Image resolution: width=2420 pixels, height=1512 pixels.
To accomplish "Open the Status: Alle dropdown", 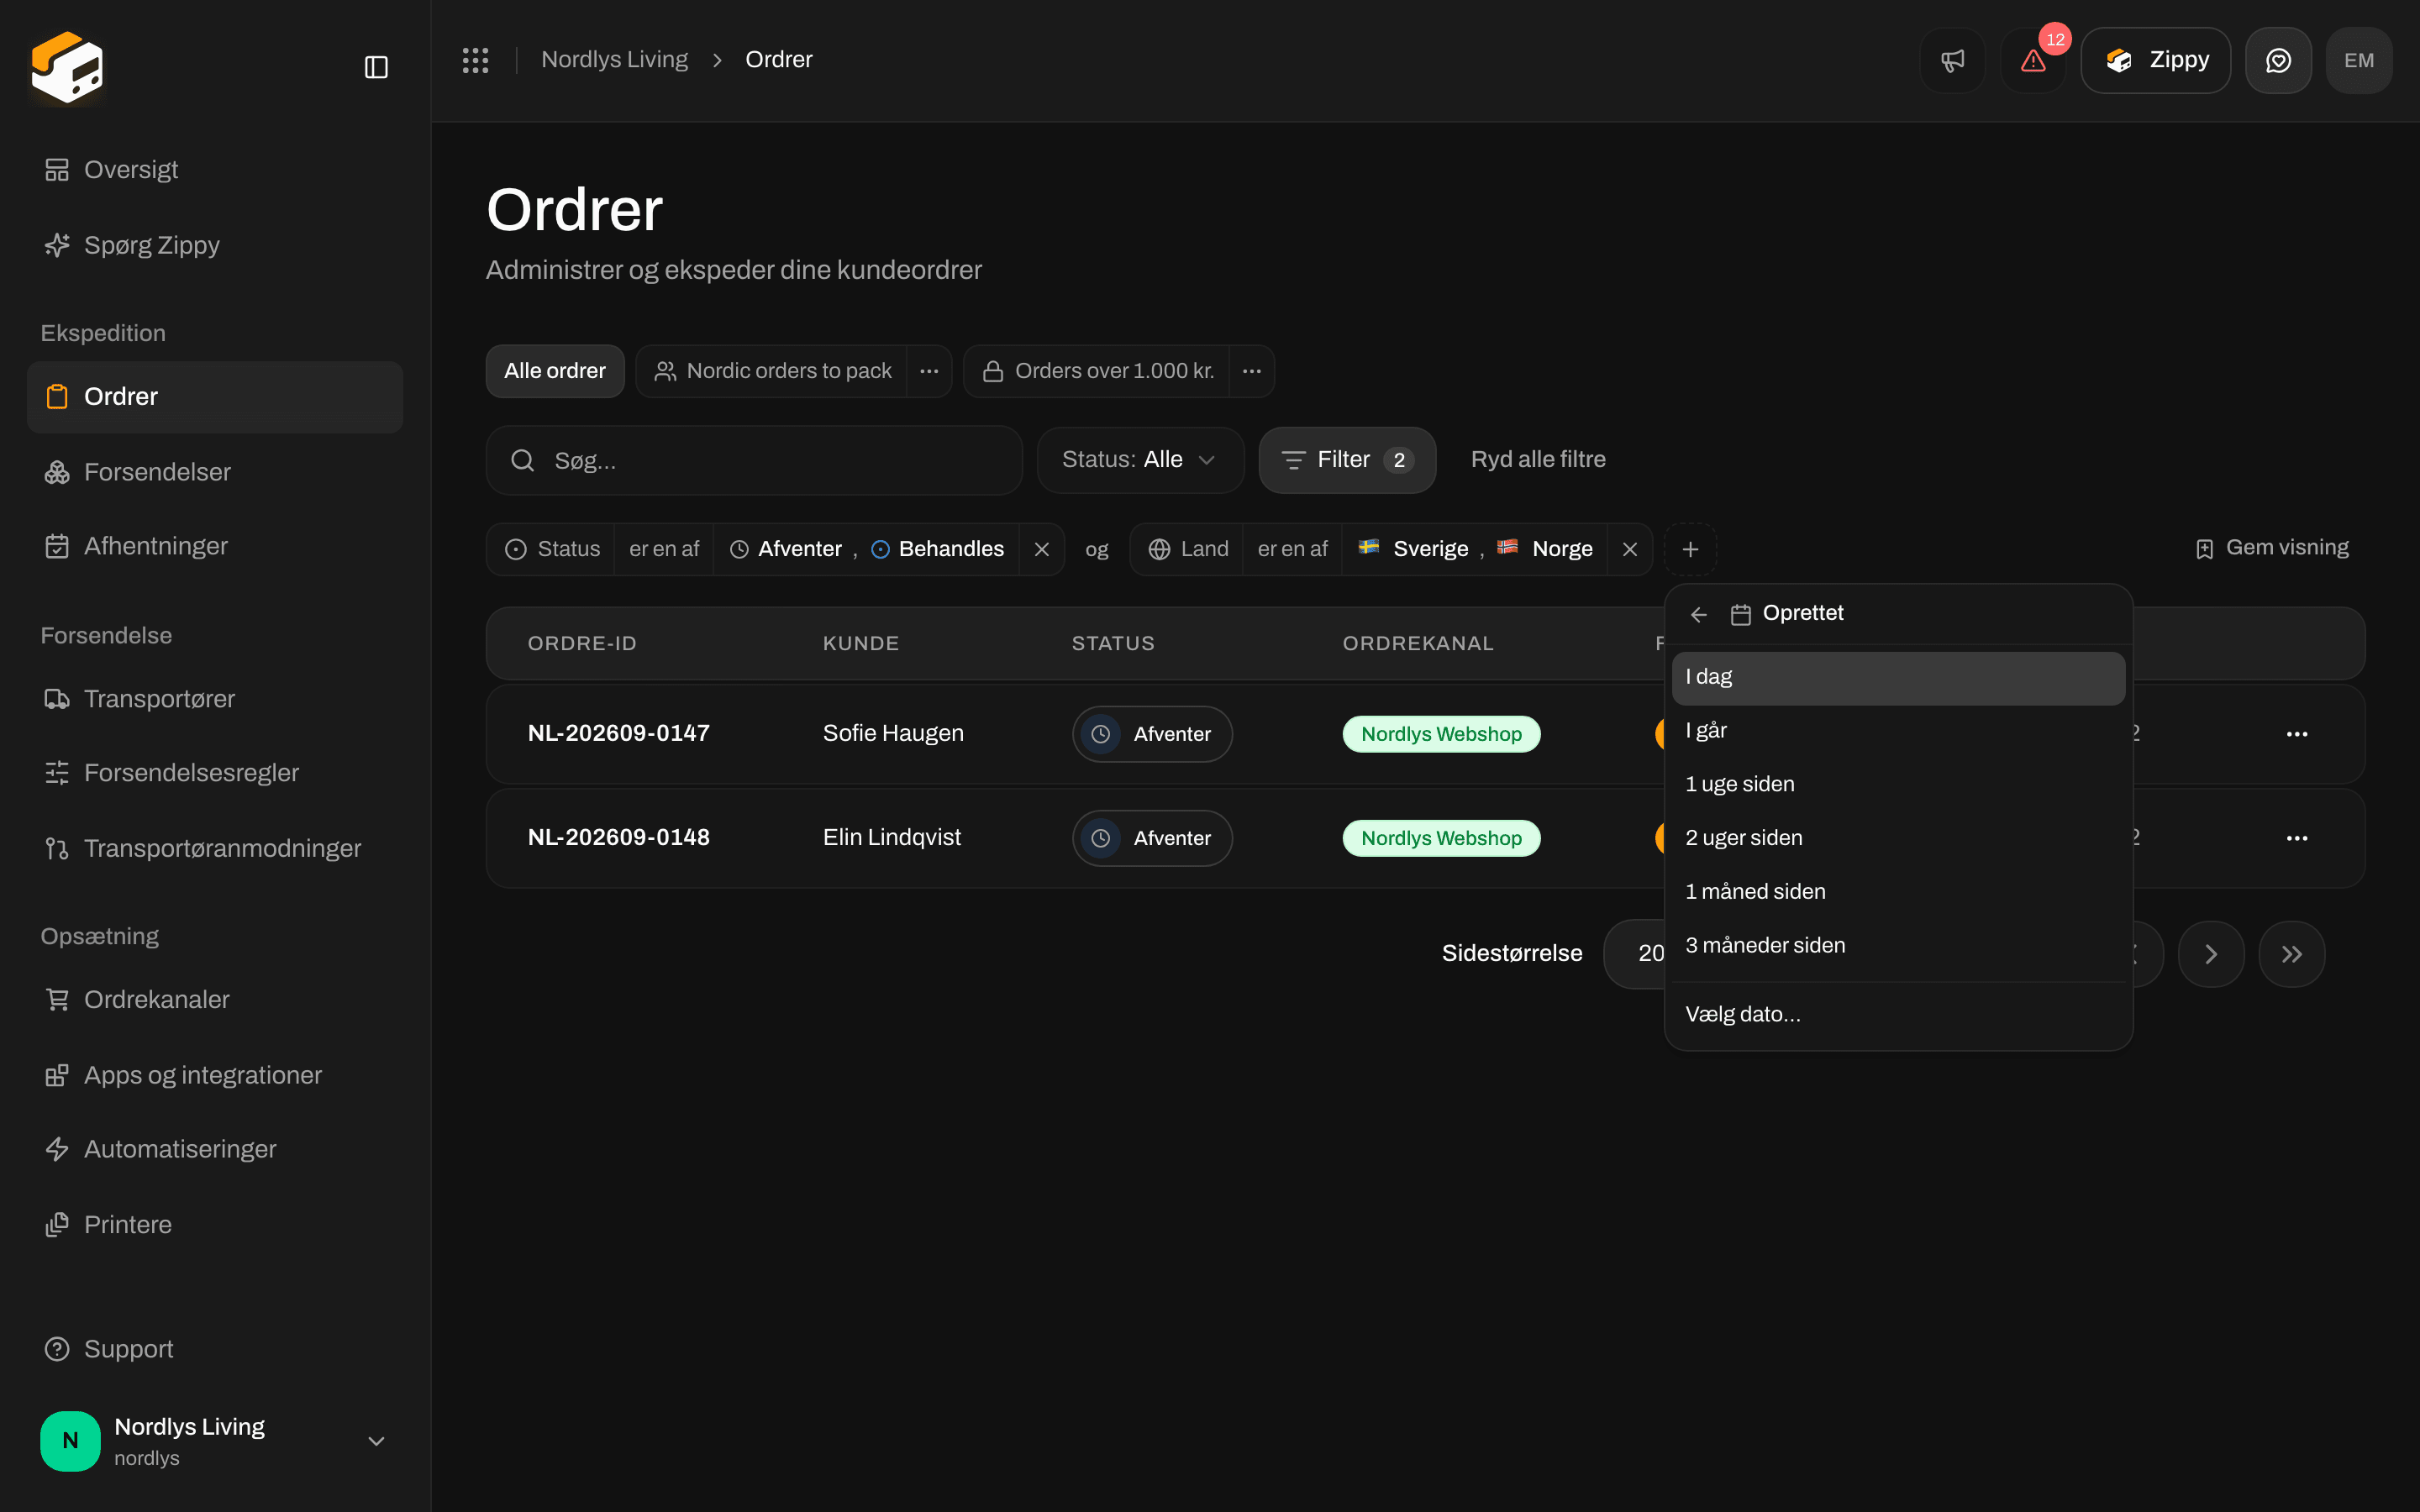I will tap(1140, 460).
